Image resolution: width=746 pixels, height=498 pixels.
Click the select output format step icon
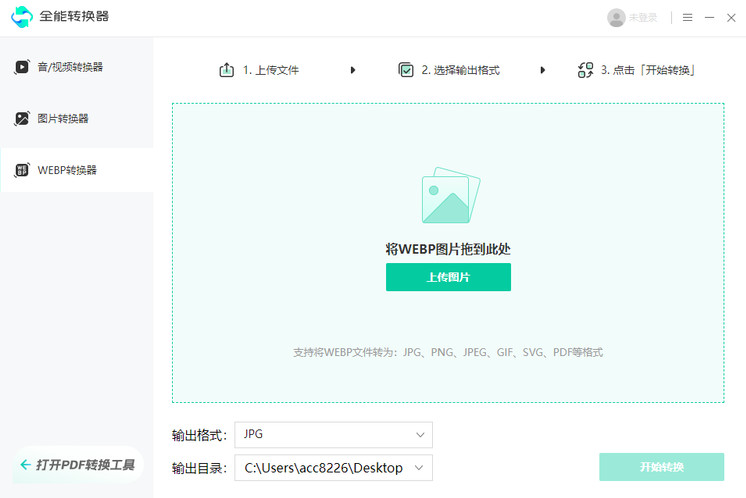click(406, 70)
